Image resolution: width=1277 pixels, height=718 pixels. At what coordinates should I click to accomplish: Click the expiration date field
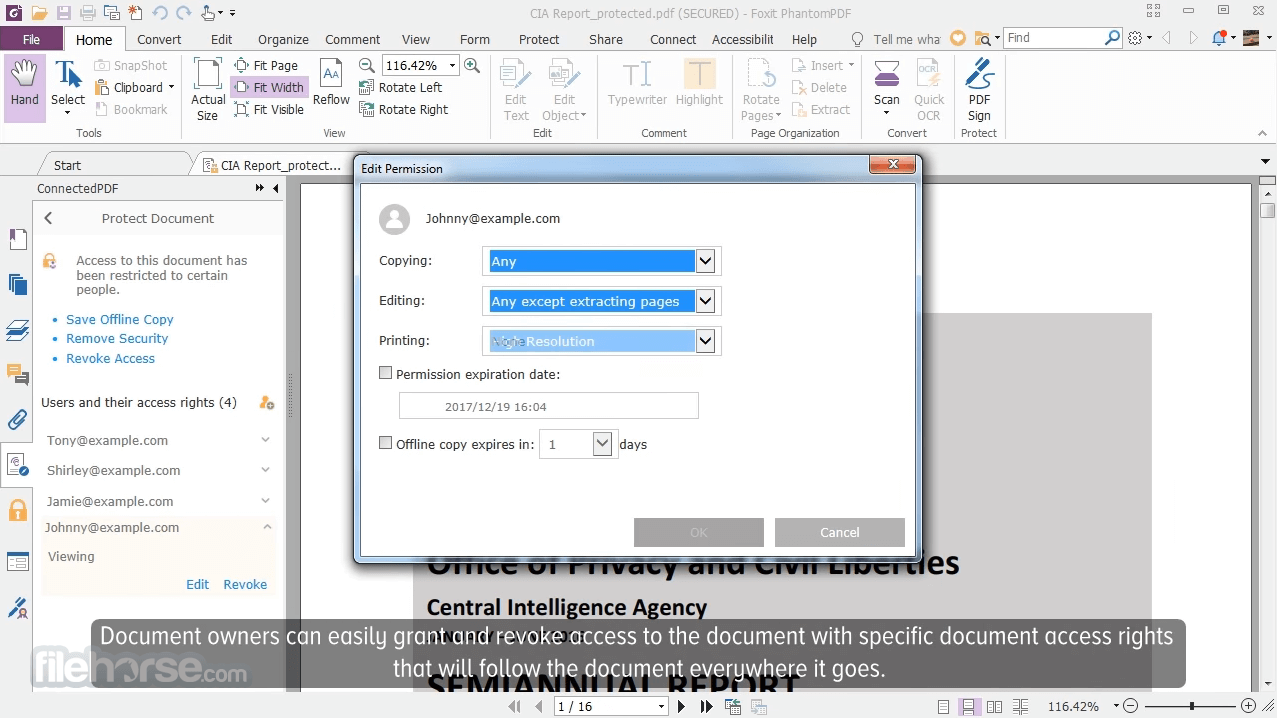(x=548, y=406)
